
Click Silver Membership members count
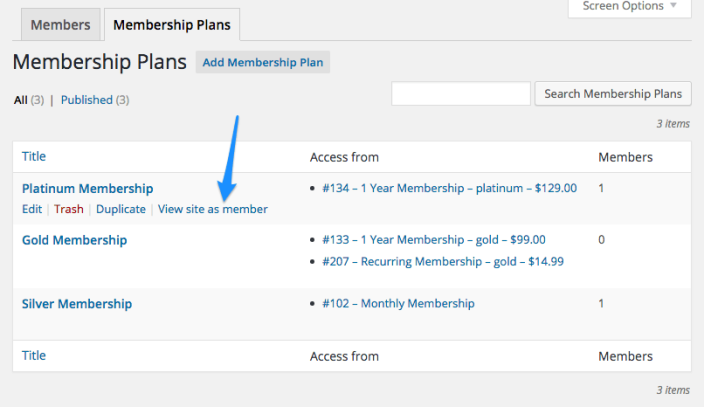[601, 303]
